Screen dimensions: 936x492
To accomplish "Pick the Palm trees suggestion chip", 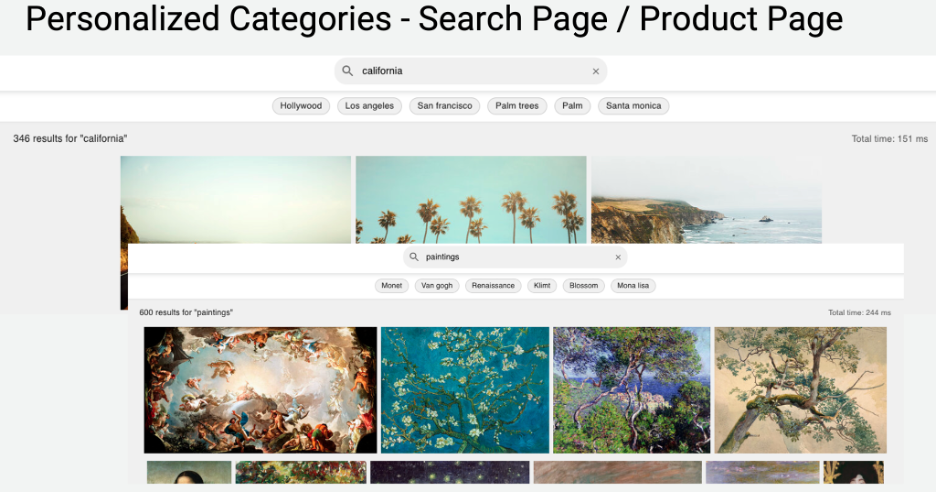I will 517,106.
